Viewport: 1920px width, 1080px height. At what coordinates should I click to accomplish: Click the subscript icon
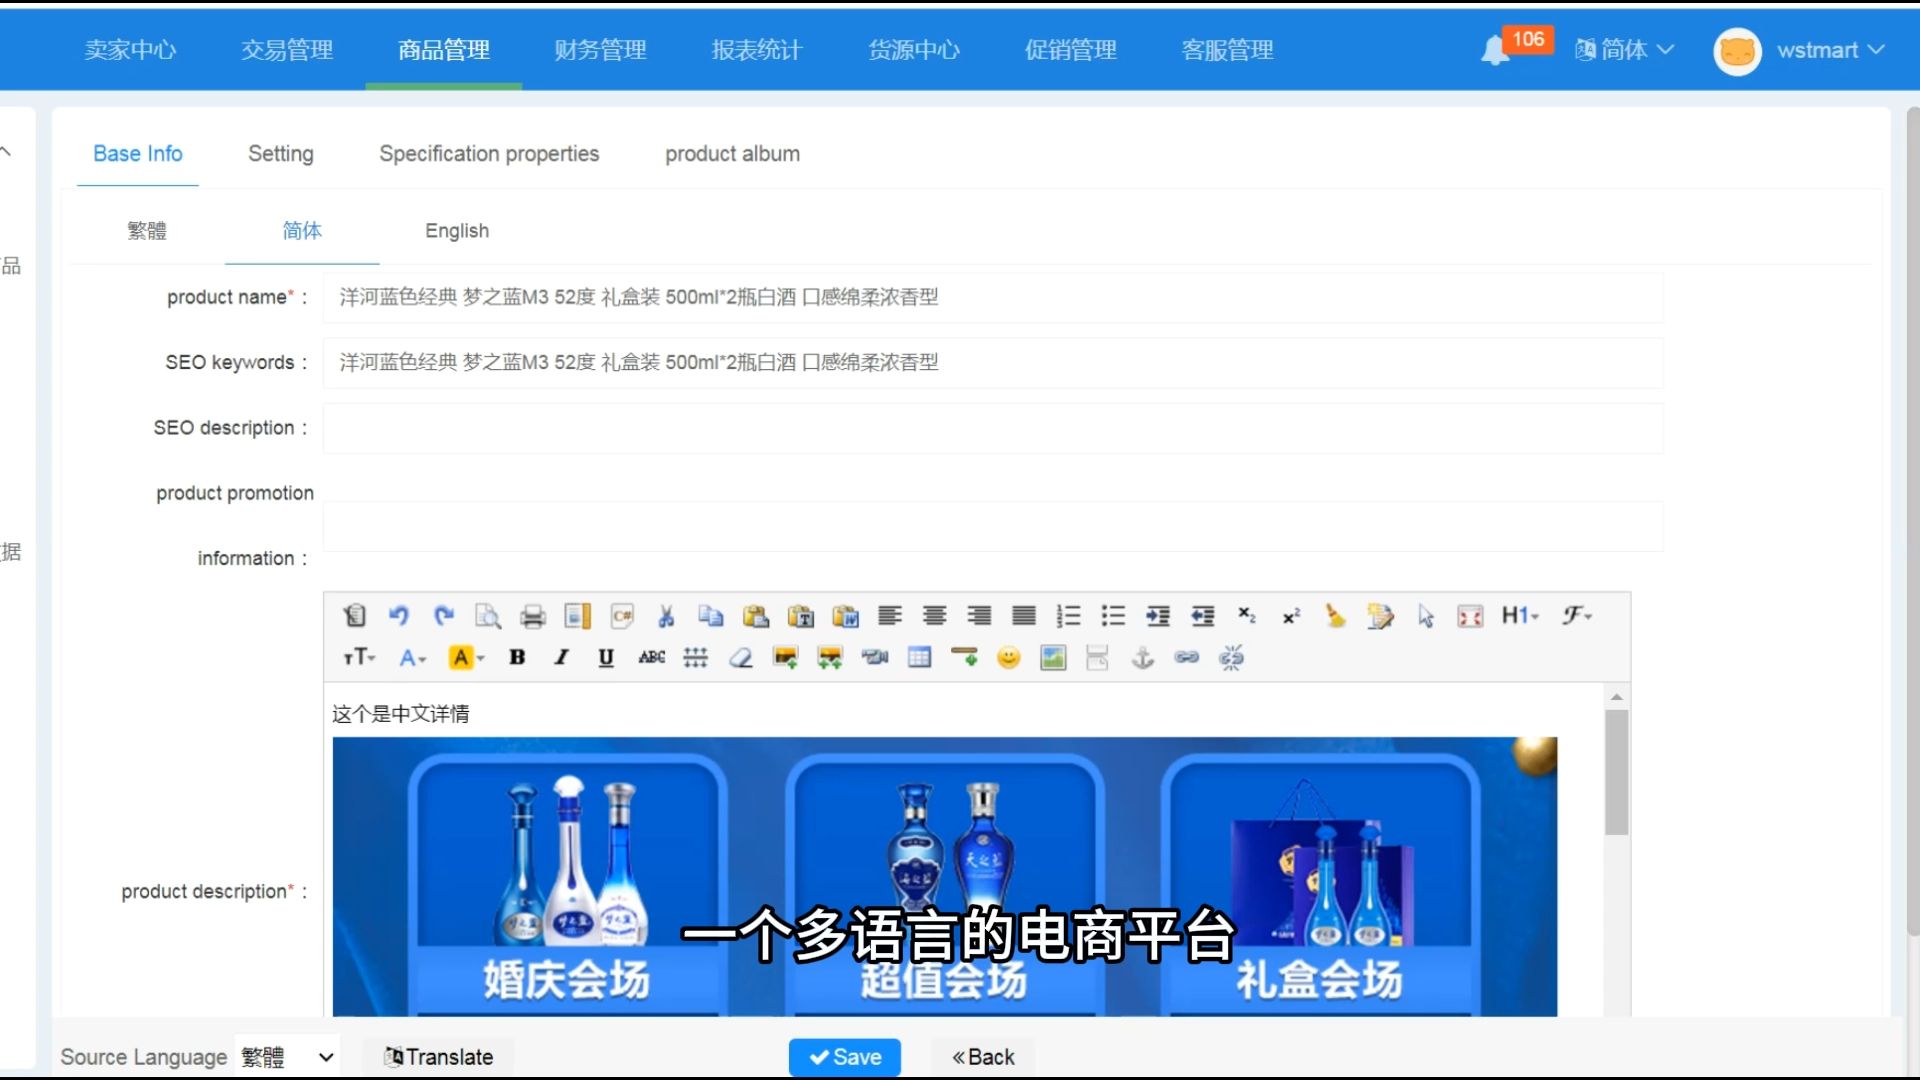1247,616
